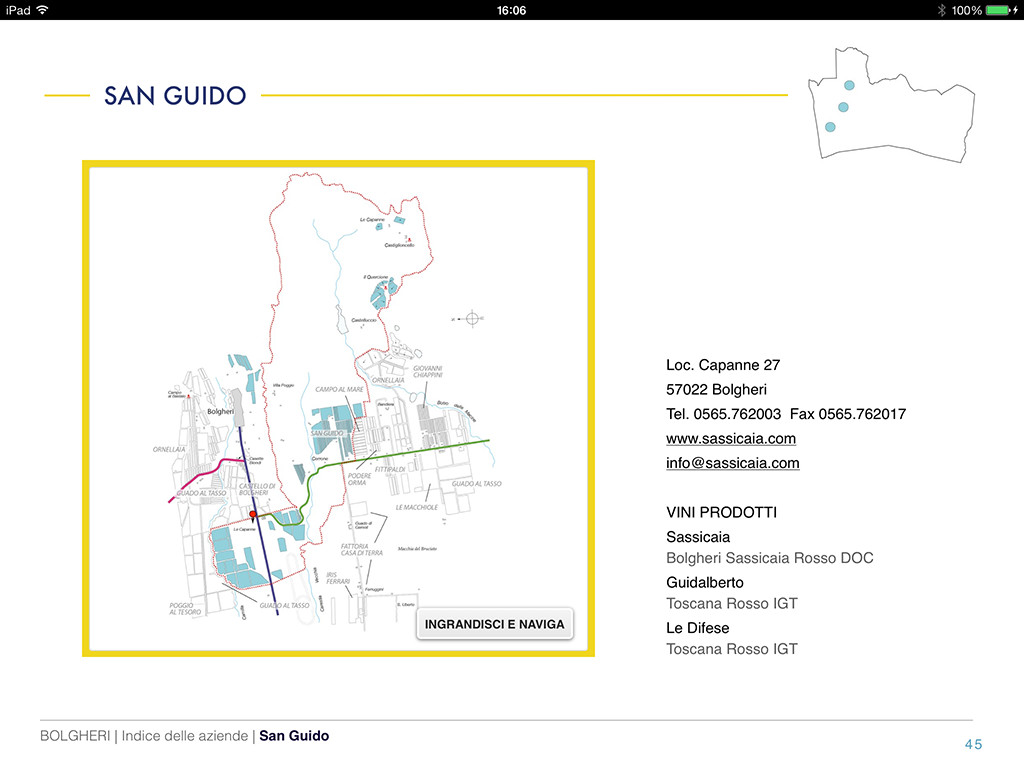Screen dimensions: 1024x768
Task: Tap the top dot on the mini region map
Action: point(849,86)
